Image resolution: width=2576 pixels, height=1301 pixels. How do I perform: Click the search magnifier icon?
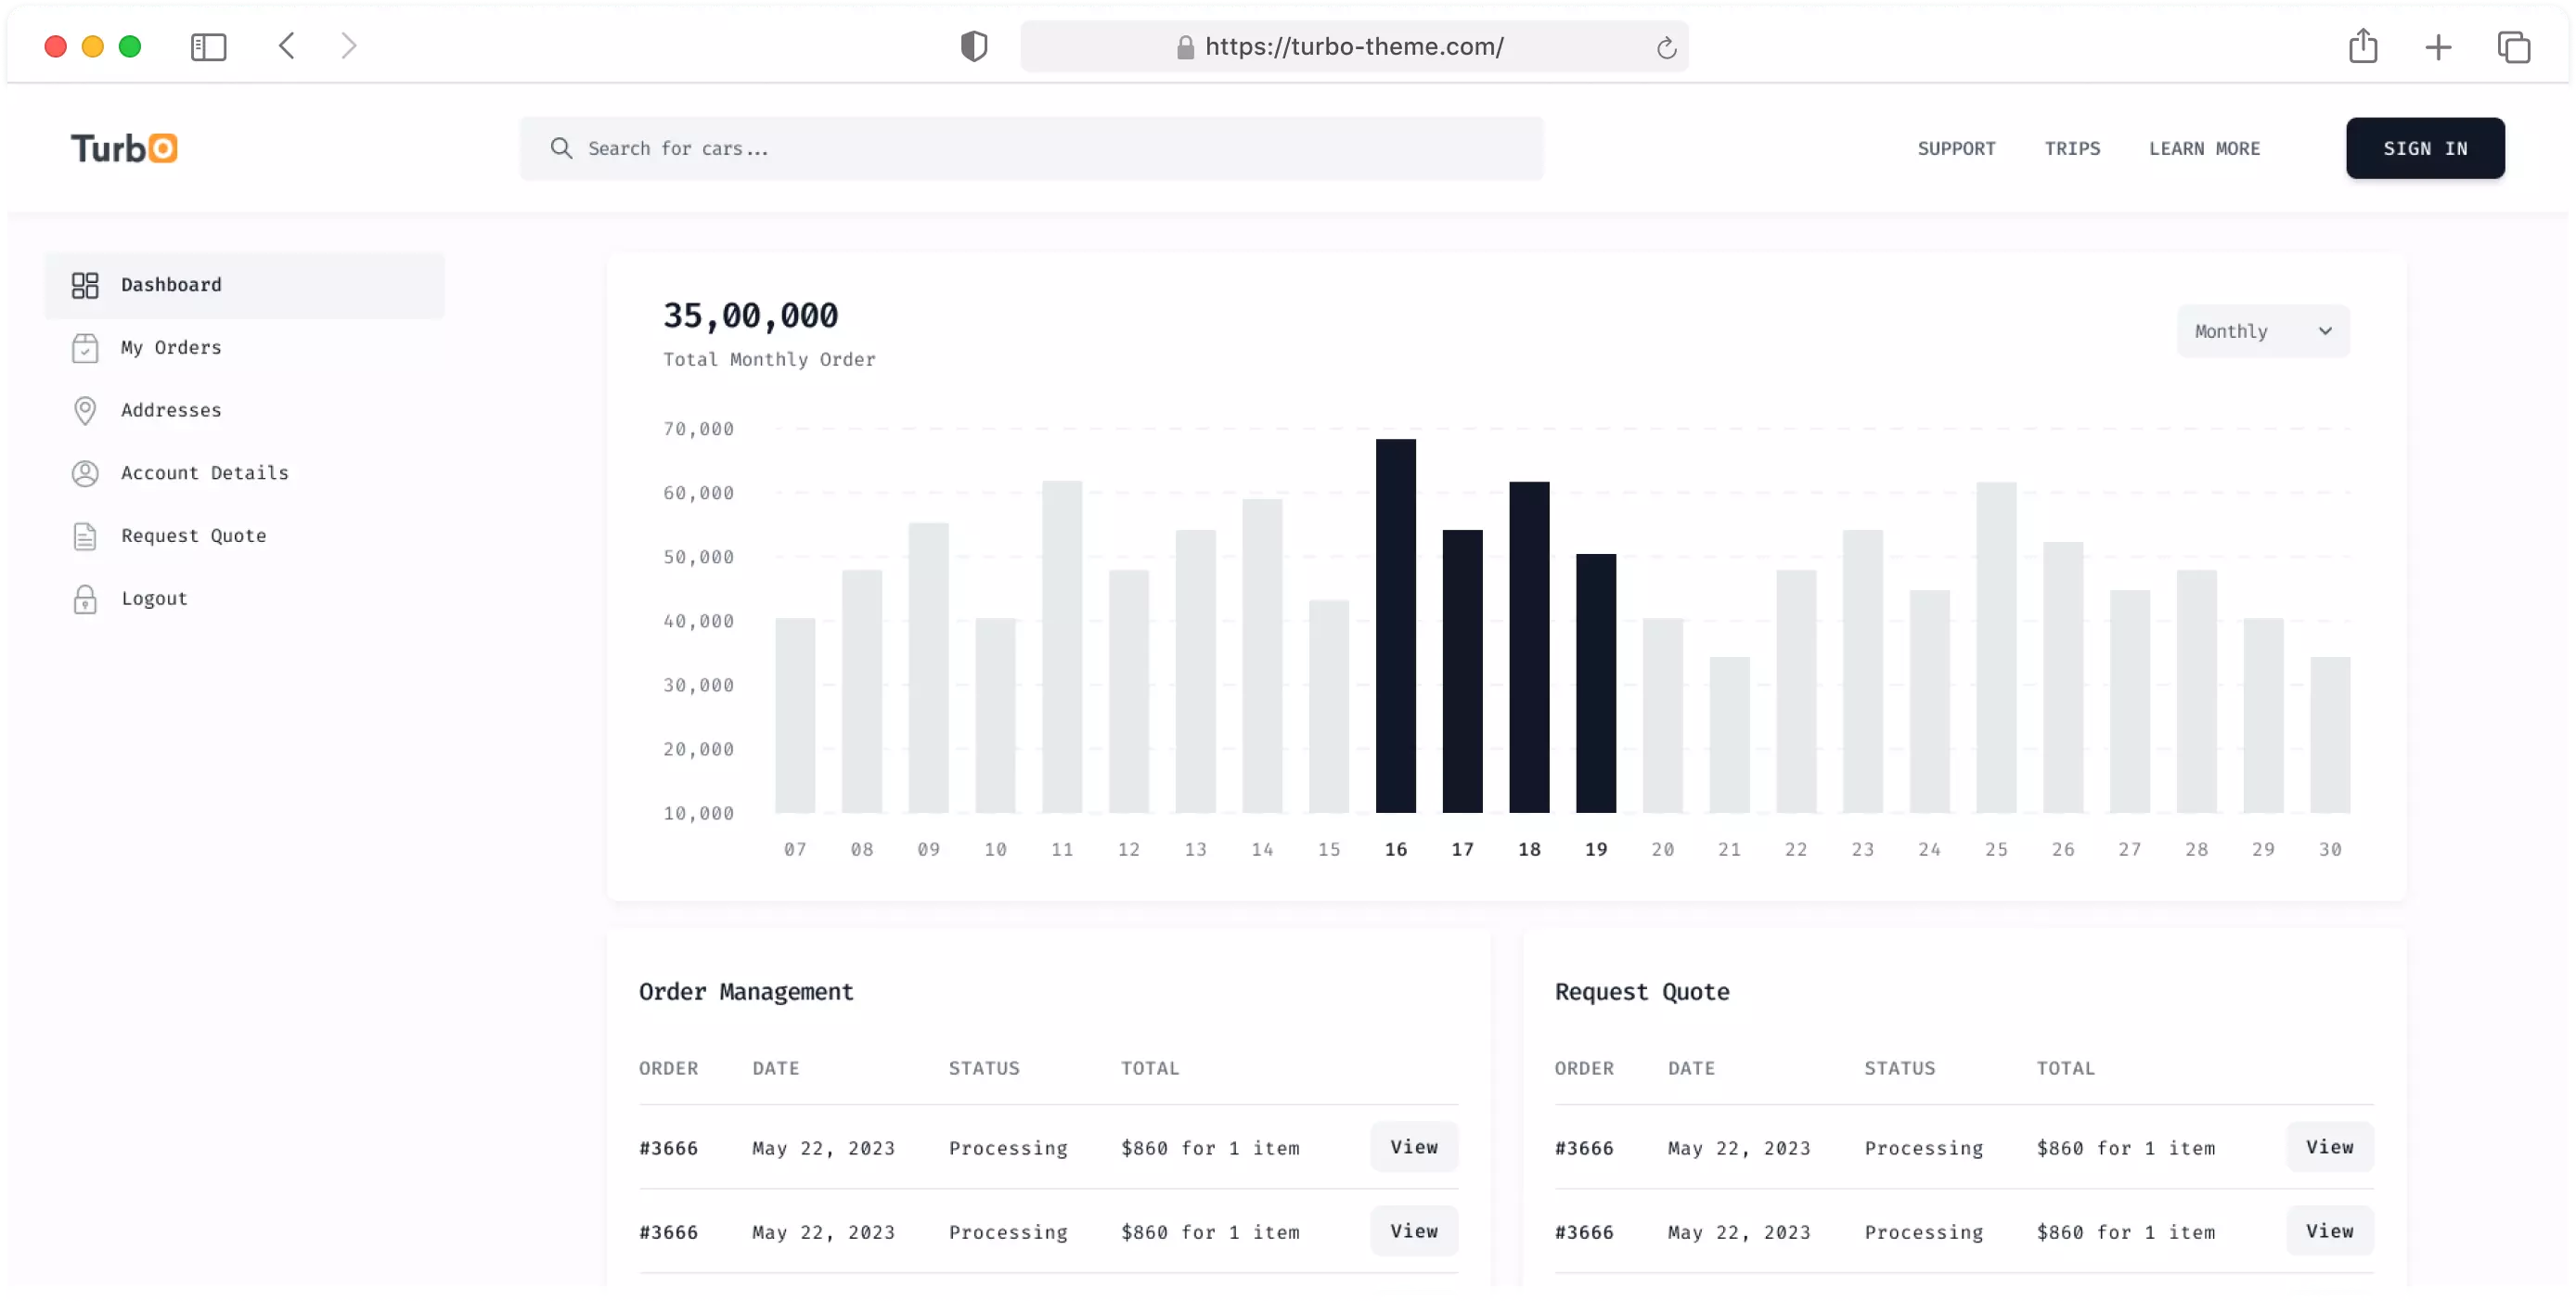(561, 148)
